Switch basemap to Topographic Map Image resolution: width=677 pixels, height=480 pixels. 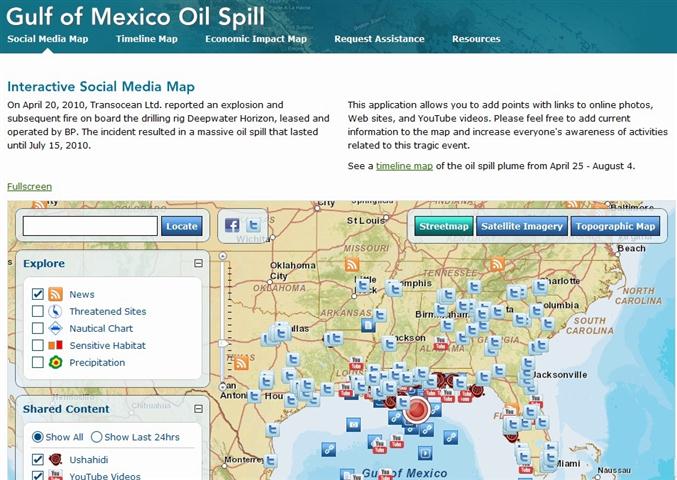pyautogui.click(x=615, y=226)
